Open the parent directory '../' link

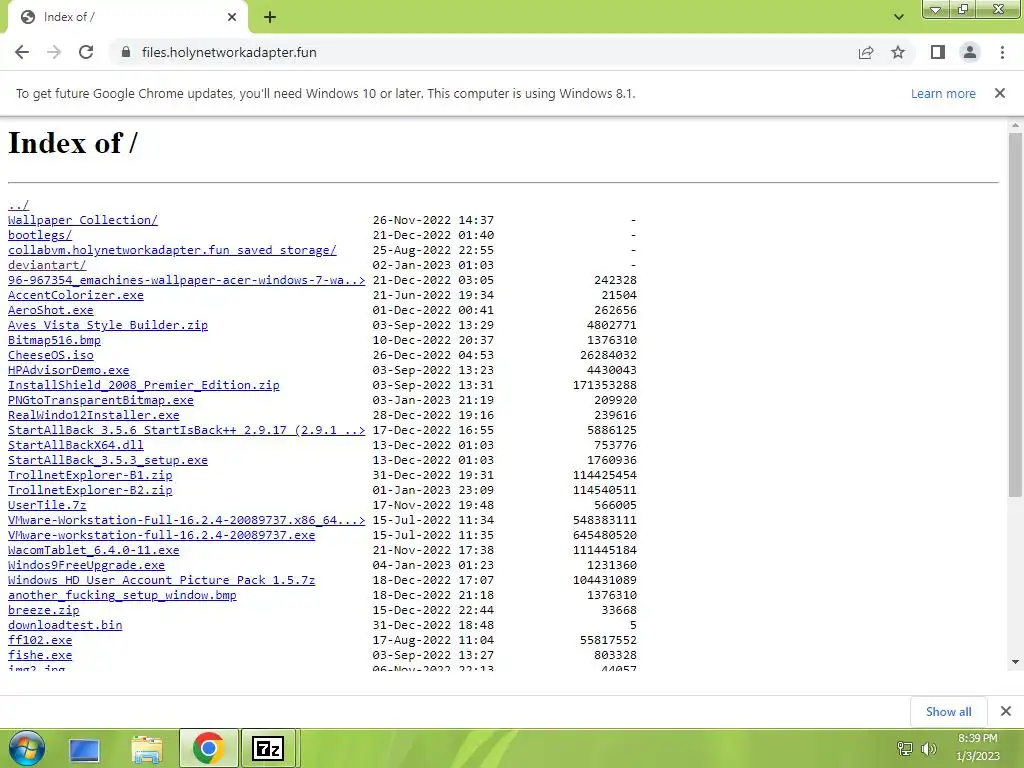(18, 205)
